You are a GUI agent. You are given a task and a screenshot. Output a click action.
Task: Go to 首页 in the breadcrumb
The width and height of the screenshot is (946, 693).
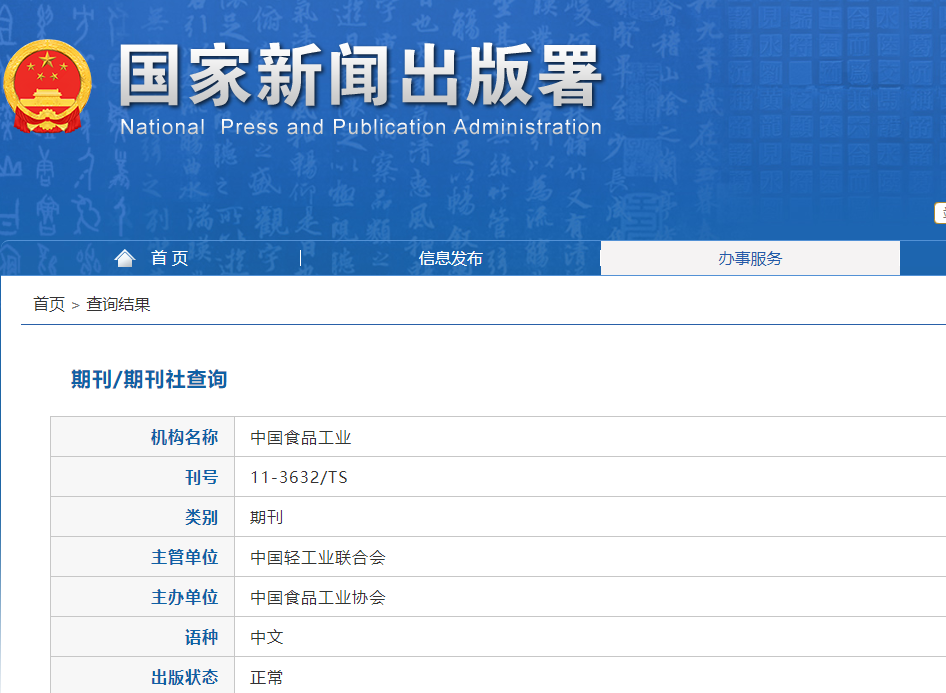tap(49, 304)
